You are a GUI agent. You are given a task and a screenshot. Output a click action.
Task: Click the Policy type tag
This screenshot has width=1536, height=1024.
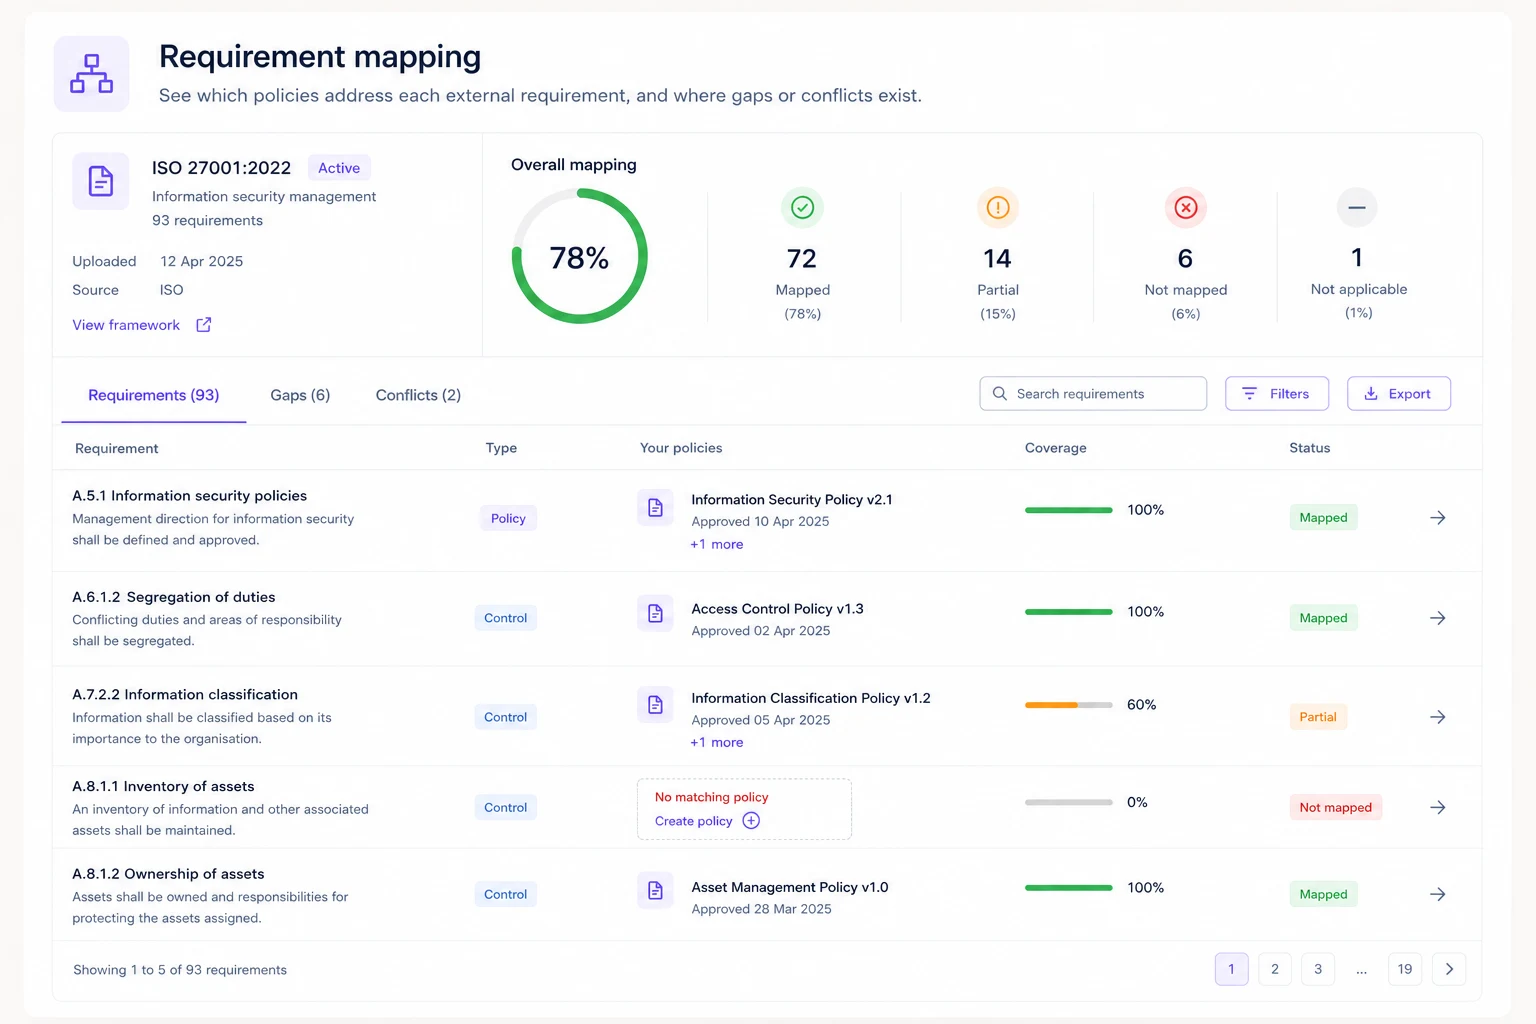[x=508, y=518]
